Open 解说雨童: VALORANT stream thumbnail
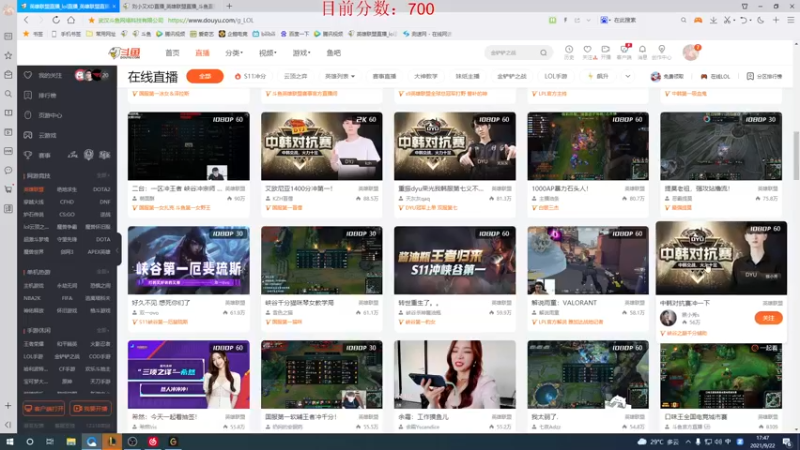 [x=588, y=260]
